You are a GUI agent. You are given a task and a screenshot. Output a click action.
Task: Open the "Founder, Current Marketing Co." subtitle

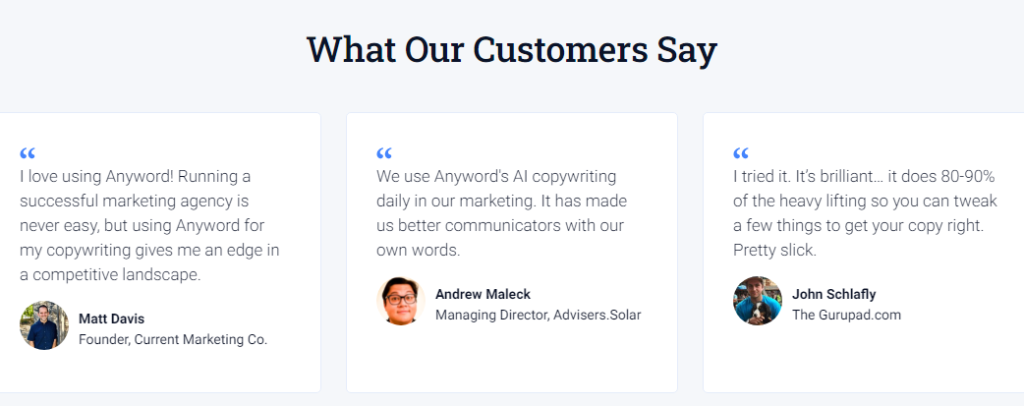(x=173, y=340)
